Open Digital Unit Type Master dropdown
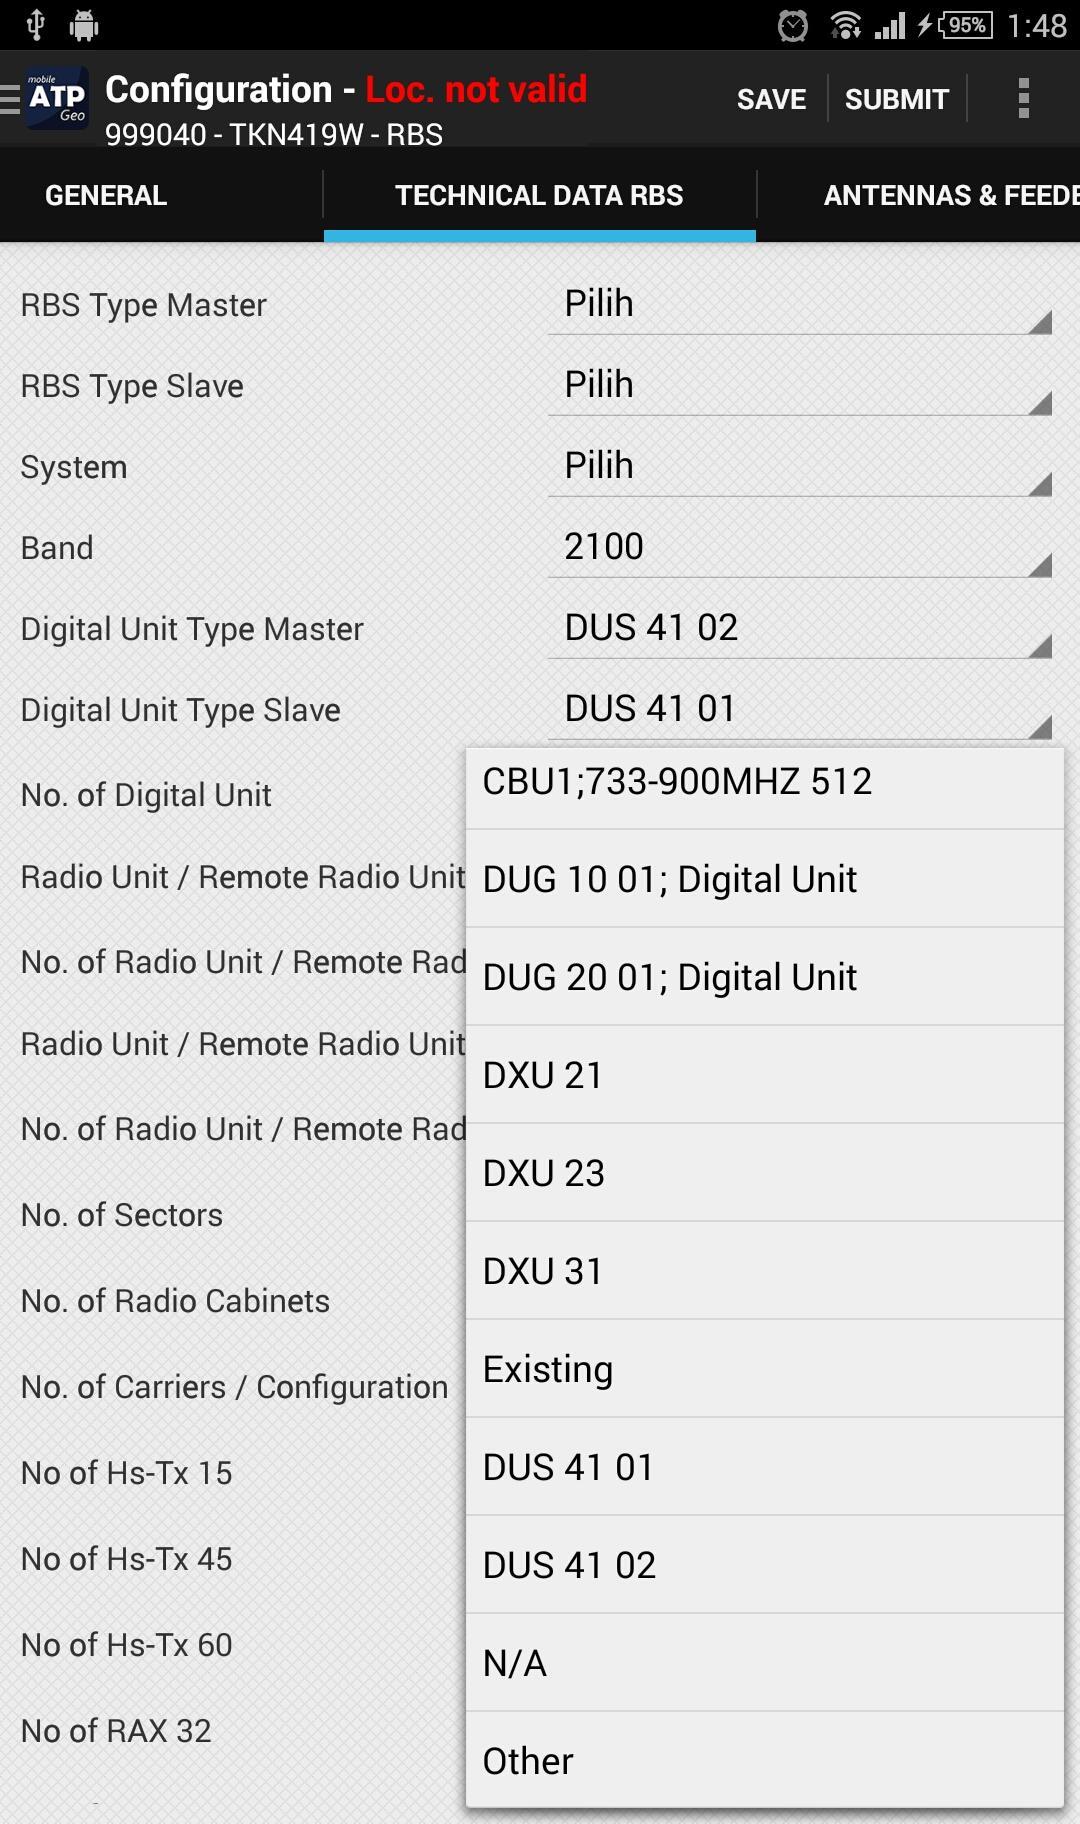The image size is (1080, 1824). (799, 628)
